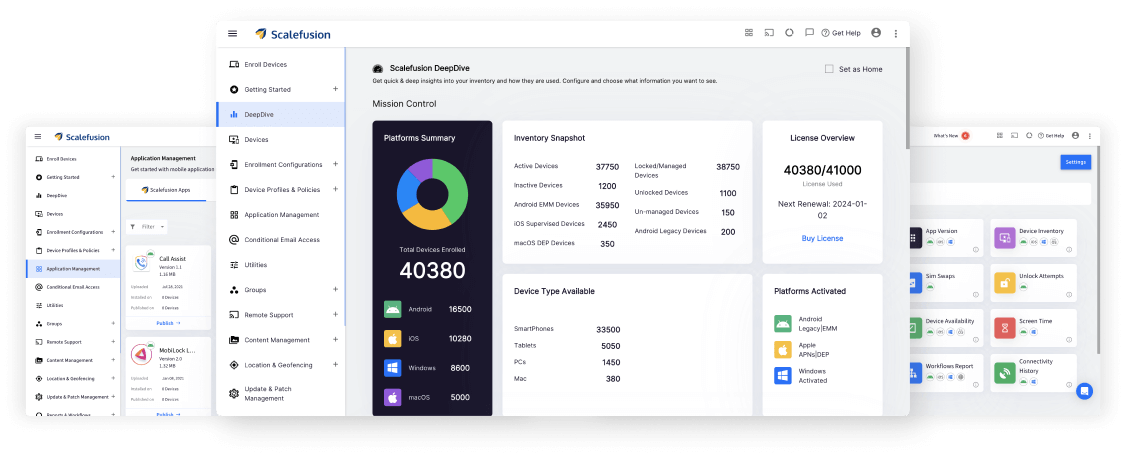Open Connectivity History report card icon
The width and height of the screenshot is (1126, 456).
tap(1005, 373)
